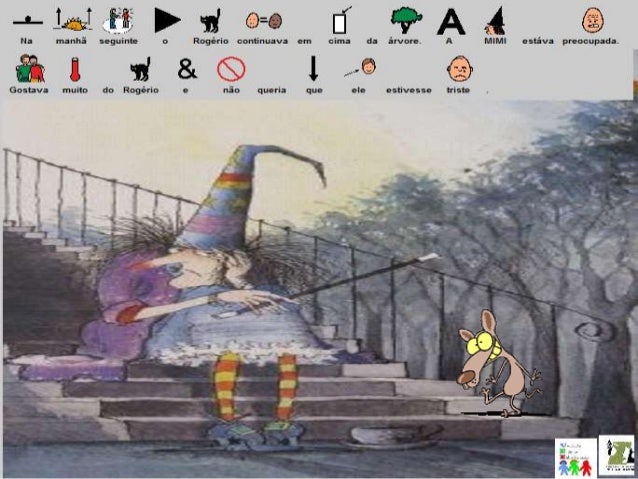638x479 pixels.
Task: Click the word "triste"
Action: 458,90
